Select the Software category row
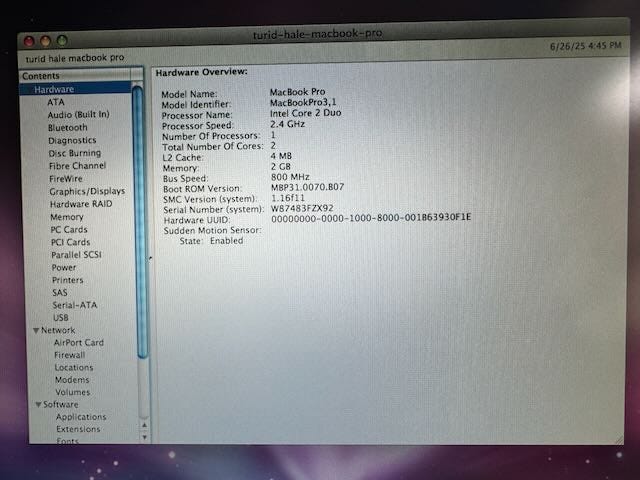 pos(61,404)
